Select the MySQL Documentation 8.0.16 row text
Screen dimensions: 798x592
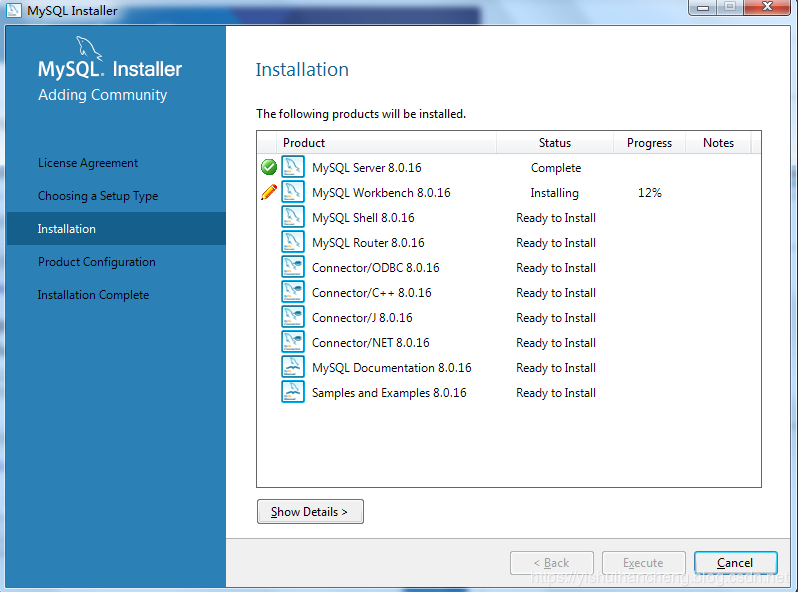tap(391, 367)
